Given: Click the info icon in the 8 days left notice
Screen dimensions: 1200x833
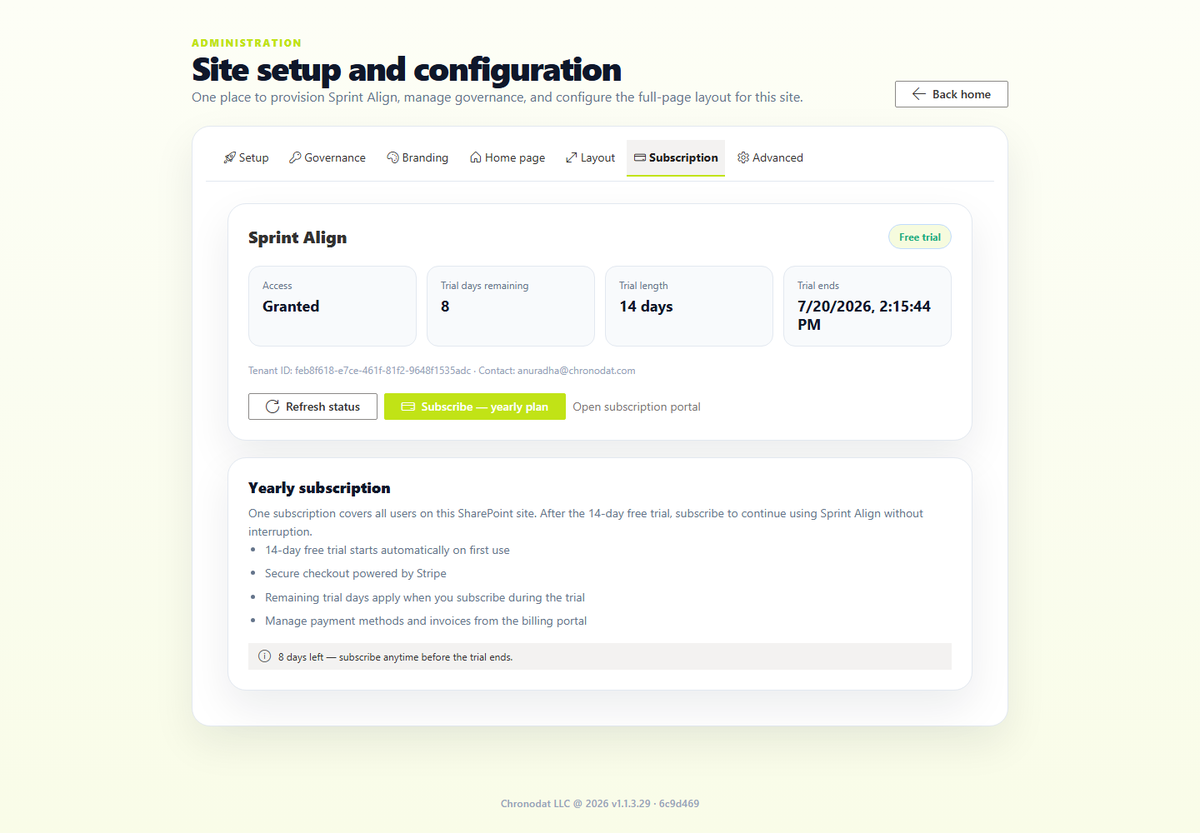Looking at the screenshot, I should [x=265, y=657].
